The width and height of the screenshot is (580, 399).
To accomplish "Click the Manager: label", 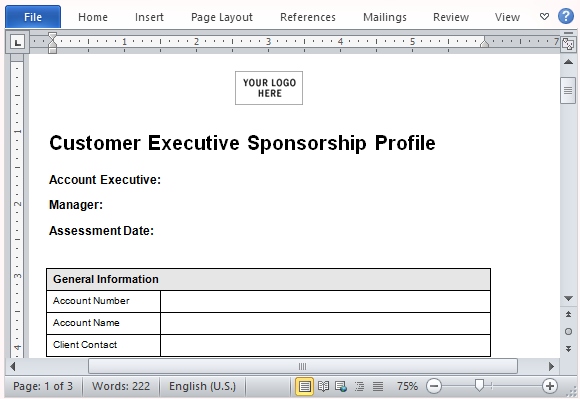I will click(x=76, y=204).
